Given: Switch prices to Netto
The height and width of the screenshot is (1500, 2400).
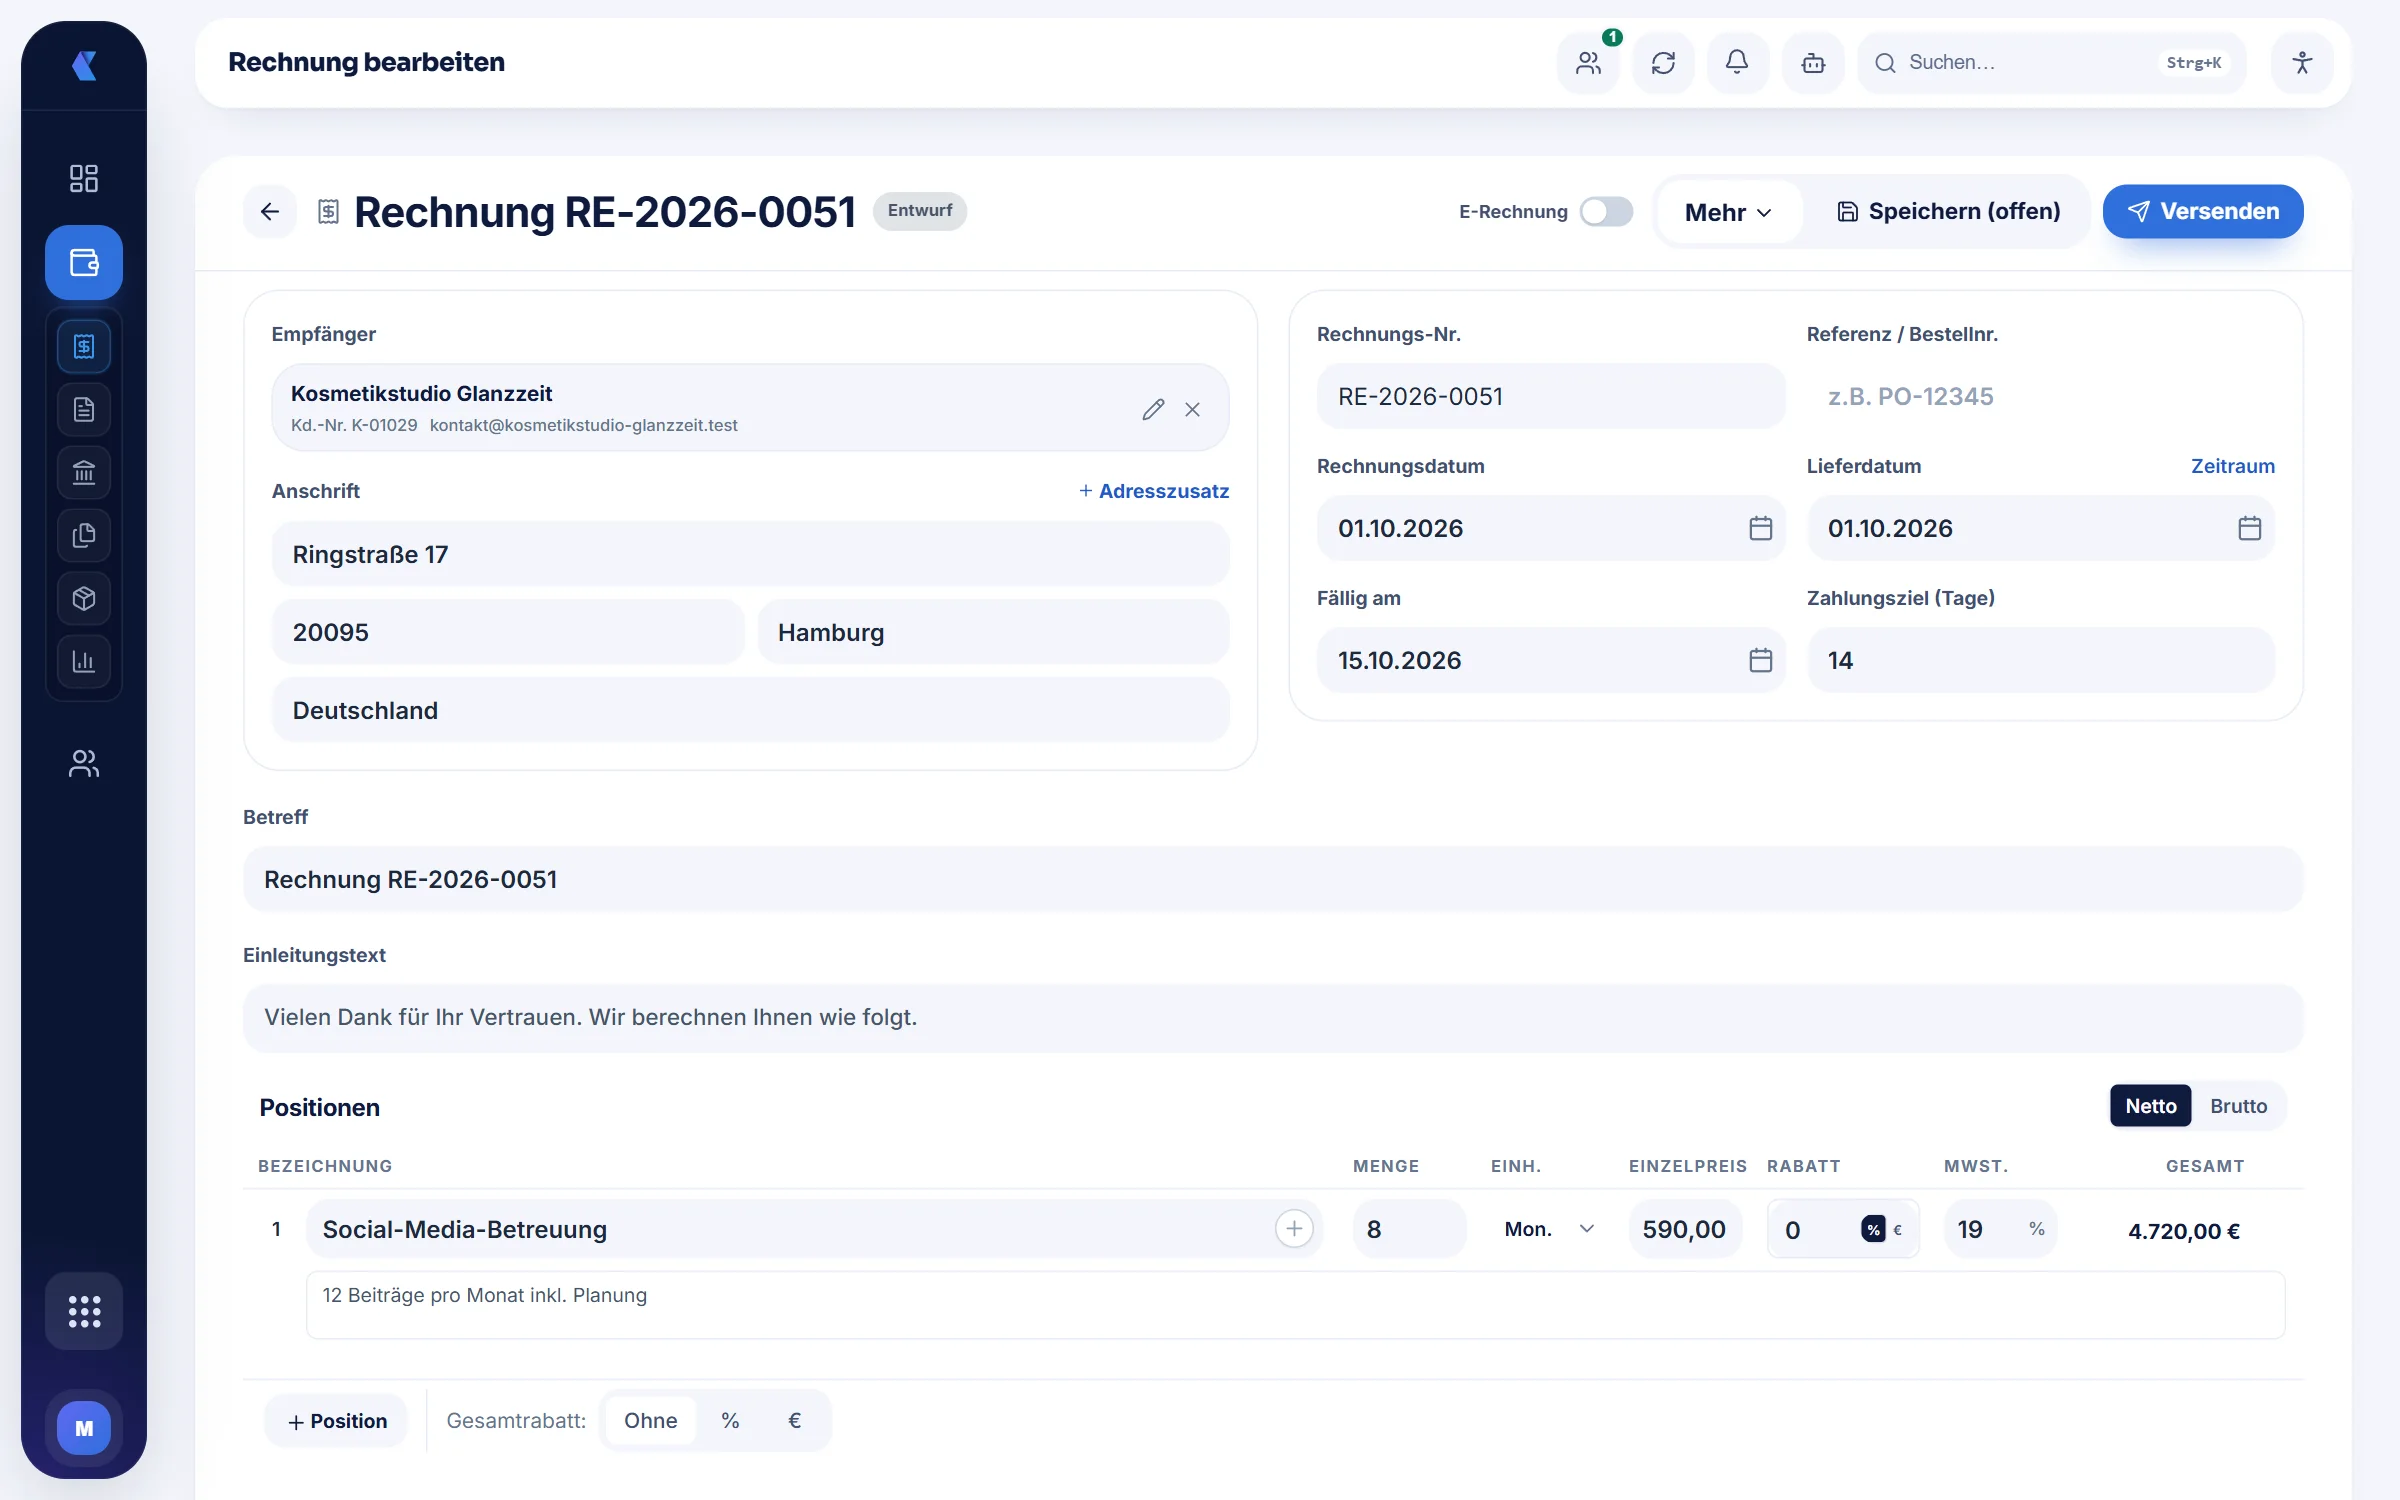Looking at the screenshot, I should click(x=2150, y=1106).
